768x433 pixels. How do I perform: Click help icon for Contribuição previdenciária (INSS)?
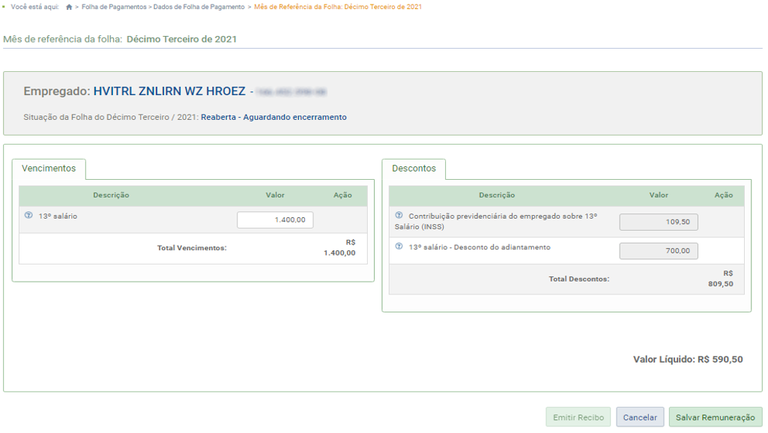399,215
